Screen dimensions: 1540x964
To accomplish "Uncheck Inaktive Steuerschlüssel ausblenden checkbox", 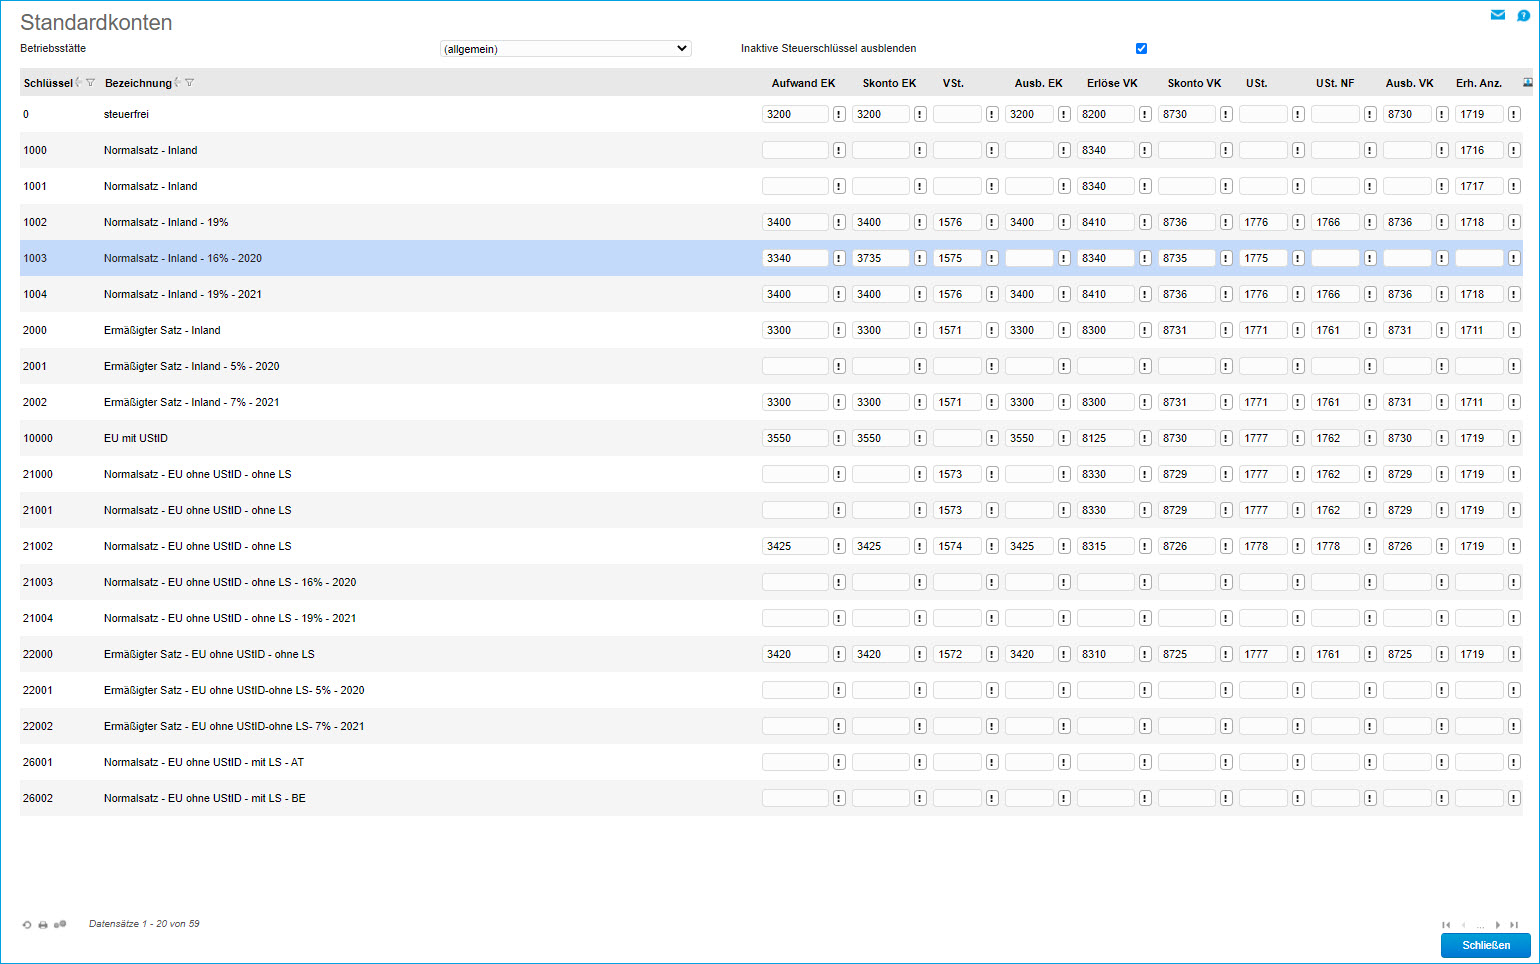I will coord(1141,49).
